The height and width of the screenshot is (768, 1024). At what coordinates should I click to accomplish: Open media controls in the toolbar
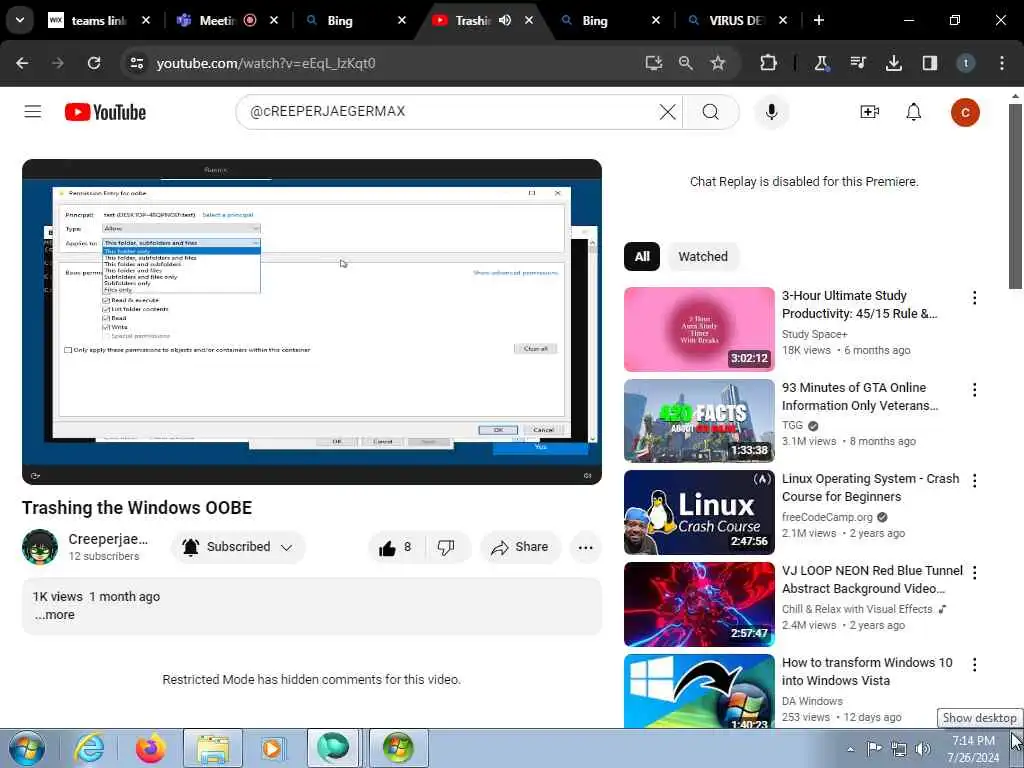pos(858,63)
